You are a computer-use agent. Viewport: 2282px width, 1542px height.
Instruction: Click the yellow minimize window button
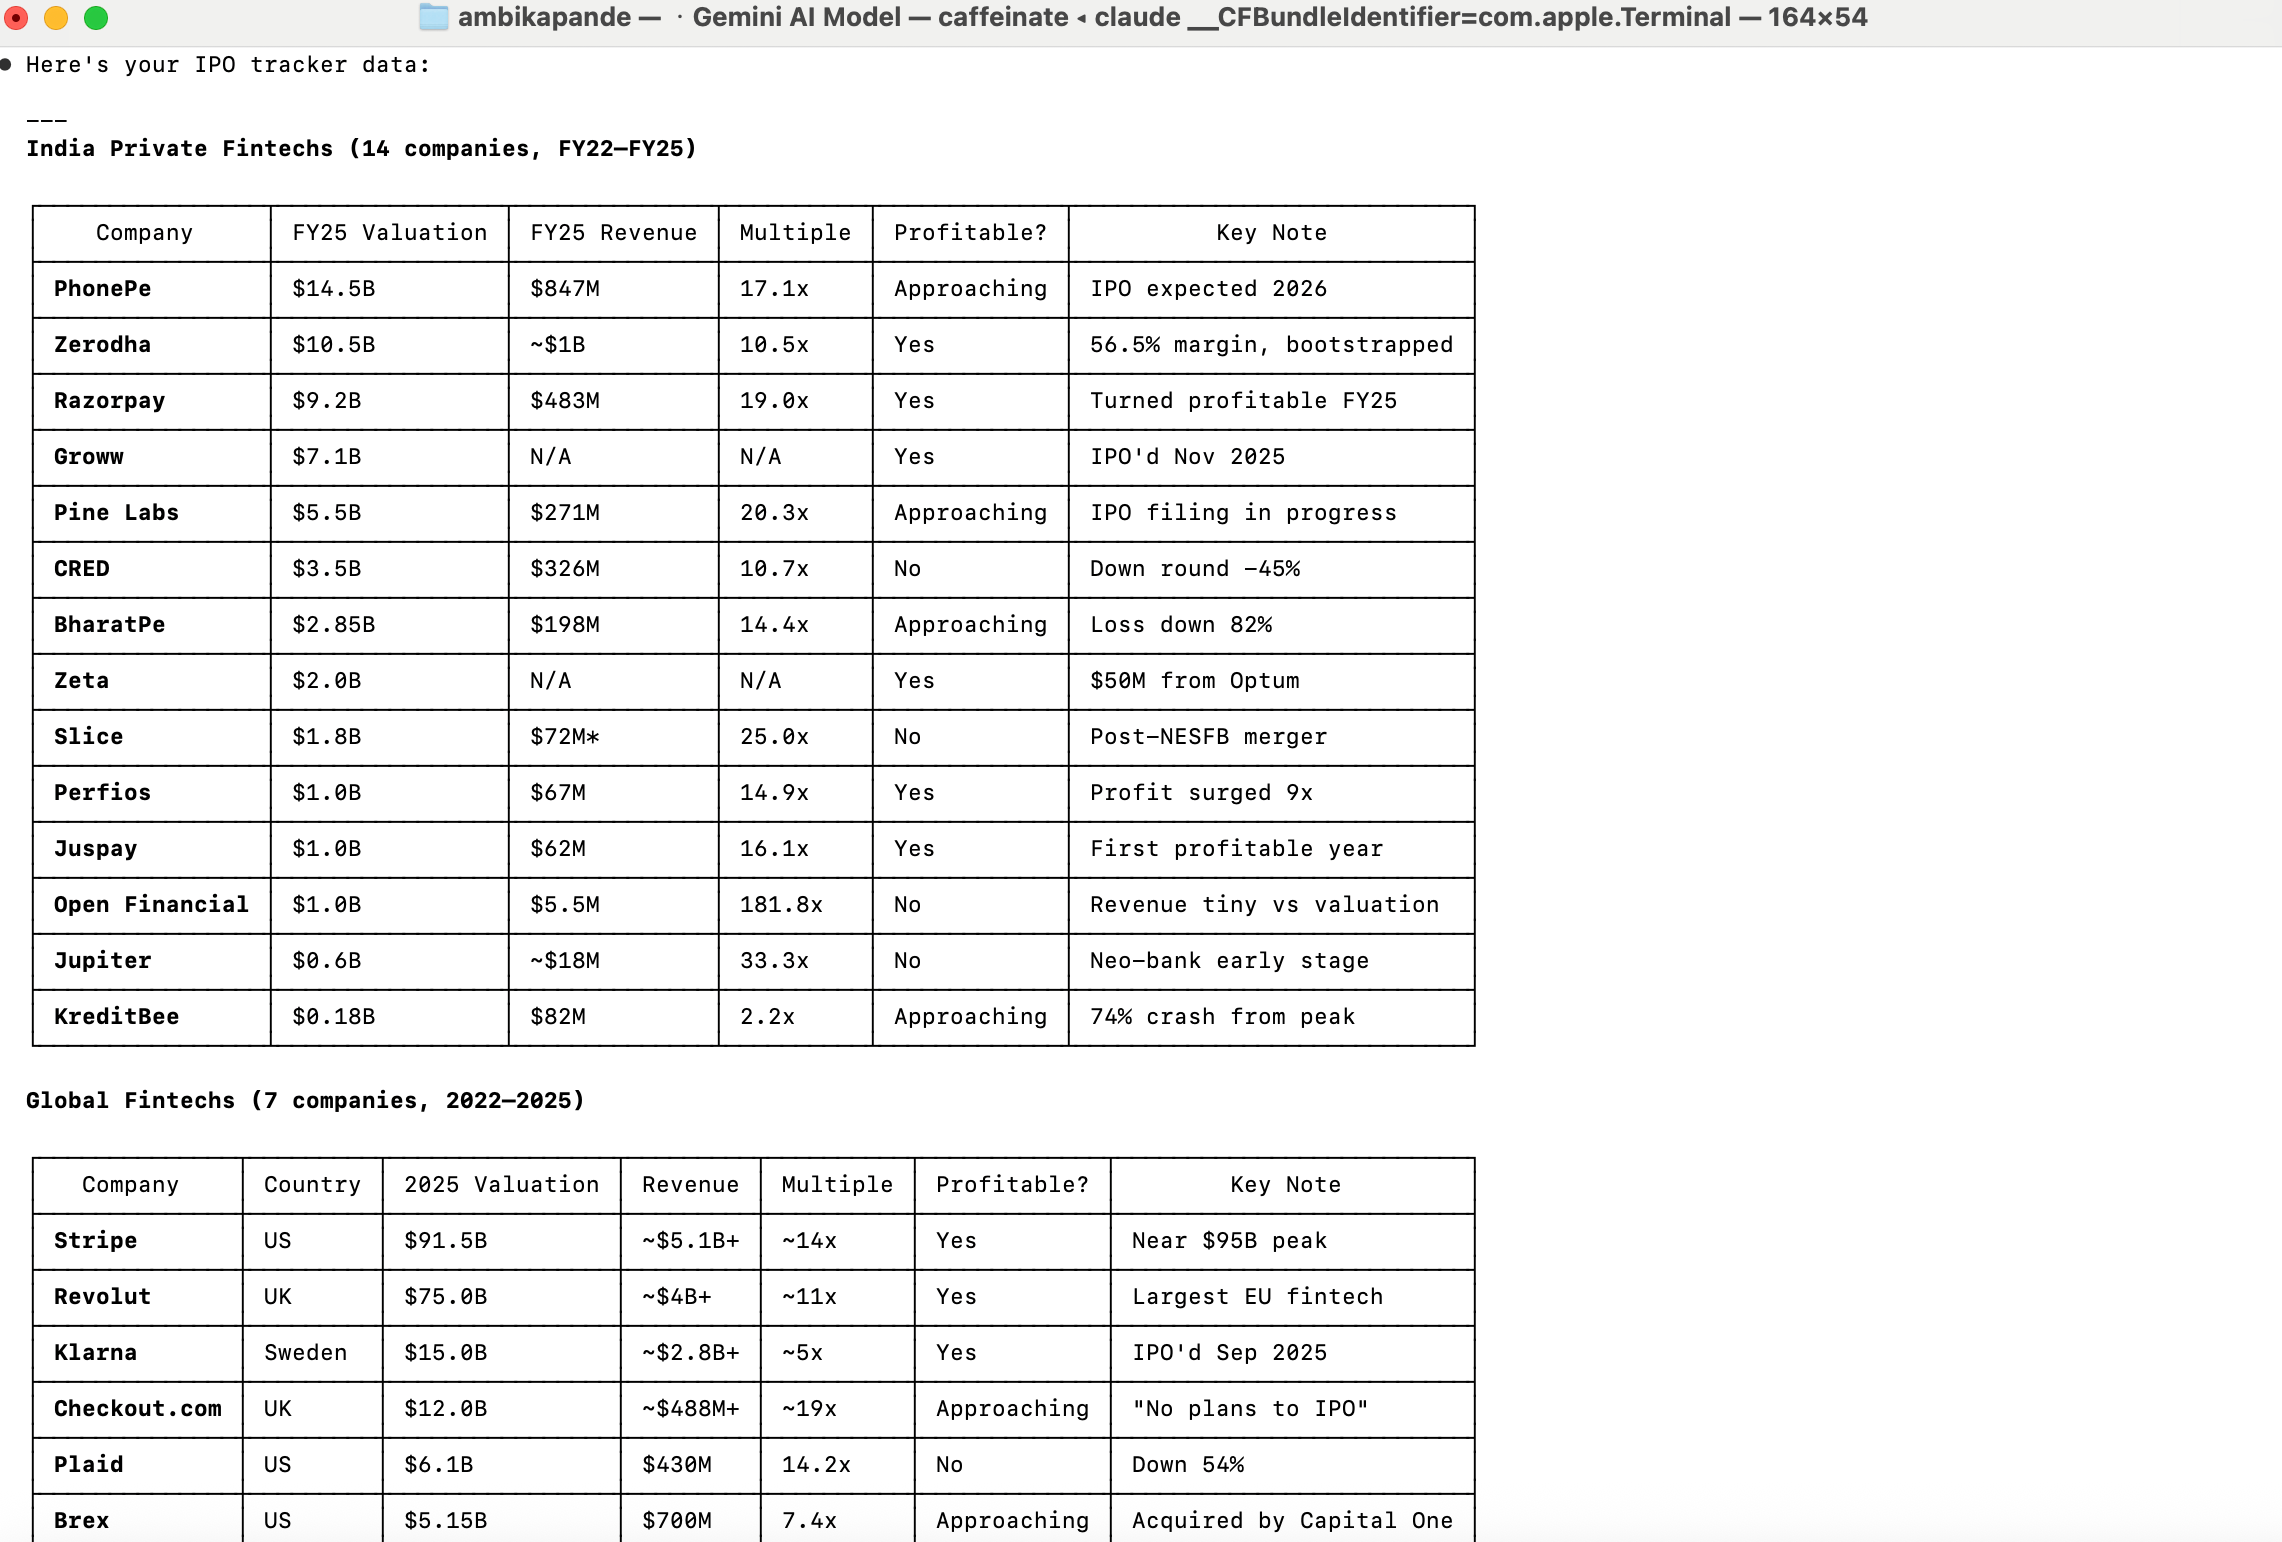coord(56,17)
